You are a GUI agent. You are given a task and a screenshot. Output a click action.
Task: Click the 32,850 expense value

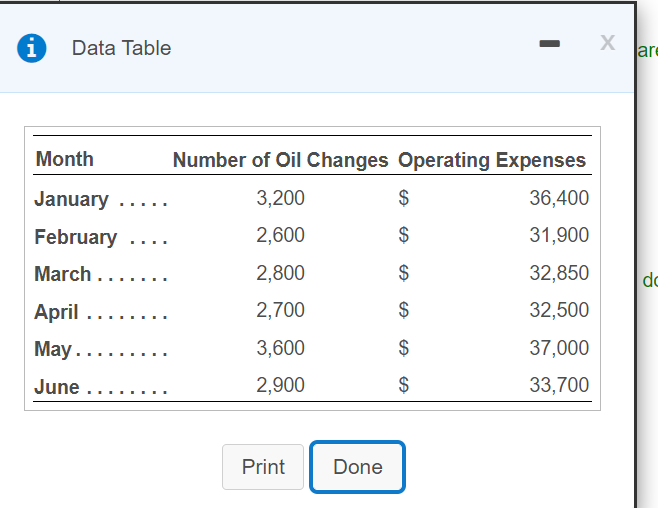point(559,273)
